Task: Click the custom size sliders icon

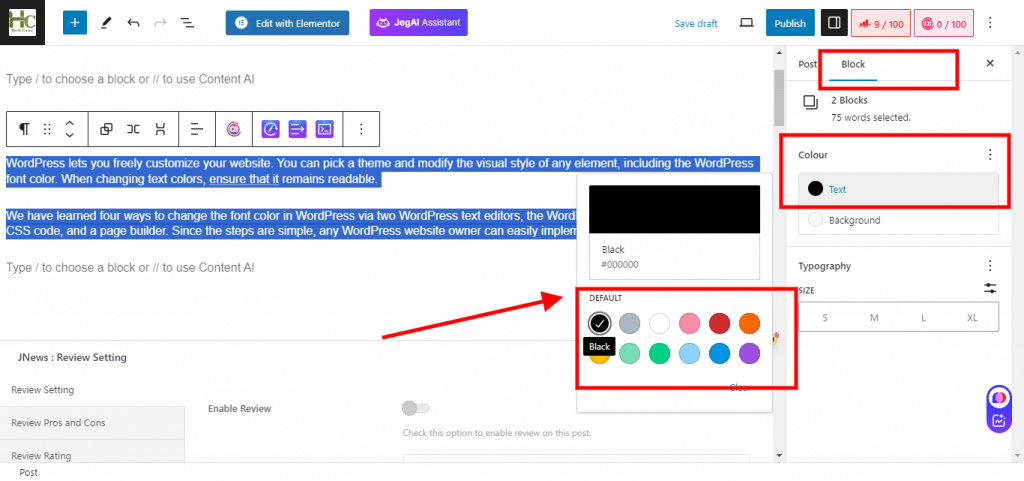Action: click(x=990, y=288)
